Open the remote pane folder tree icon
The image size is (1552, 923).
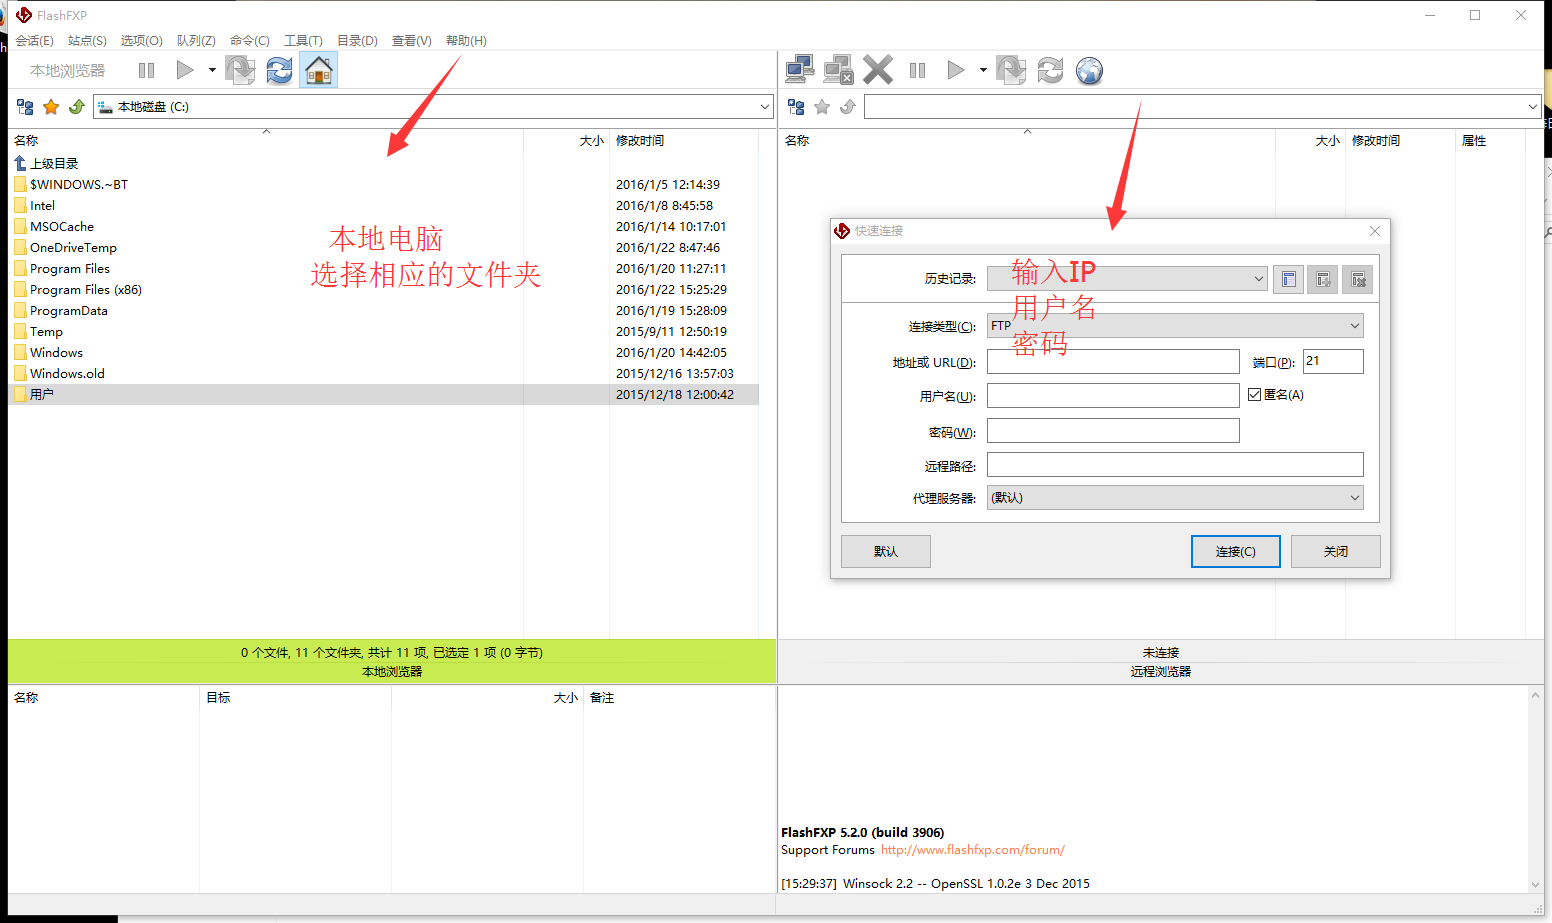[796, 106]
